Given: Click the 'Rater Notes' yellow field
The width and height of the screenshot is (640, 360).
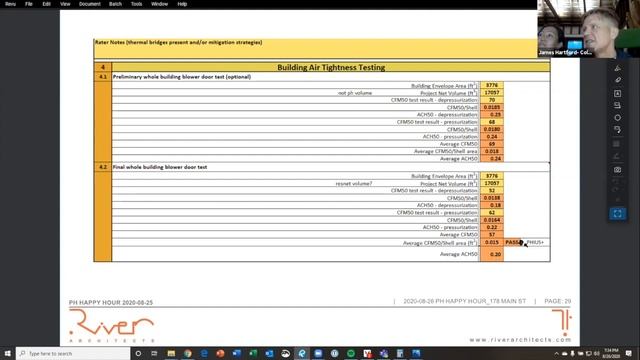Looking at the screenshot, I should [315, 49].
